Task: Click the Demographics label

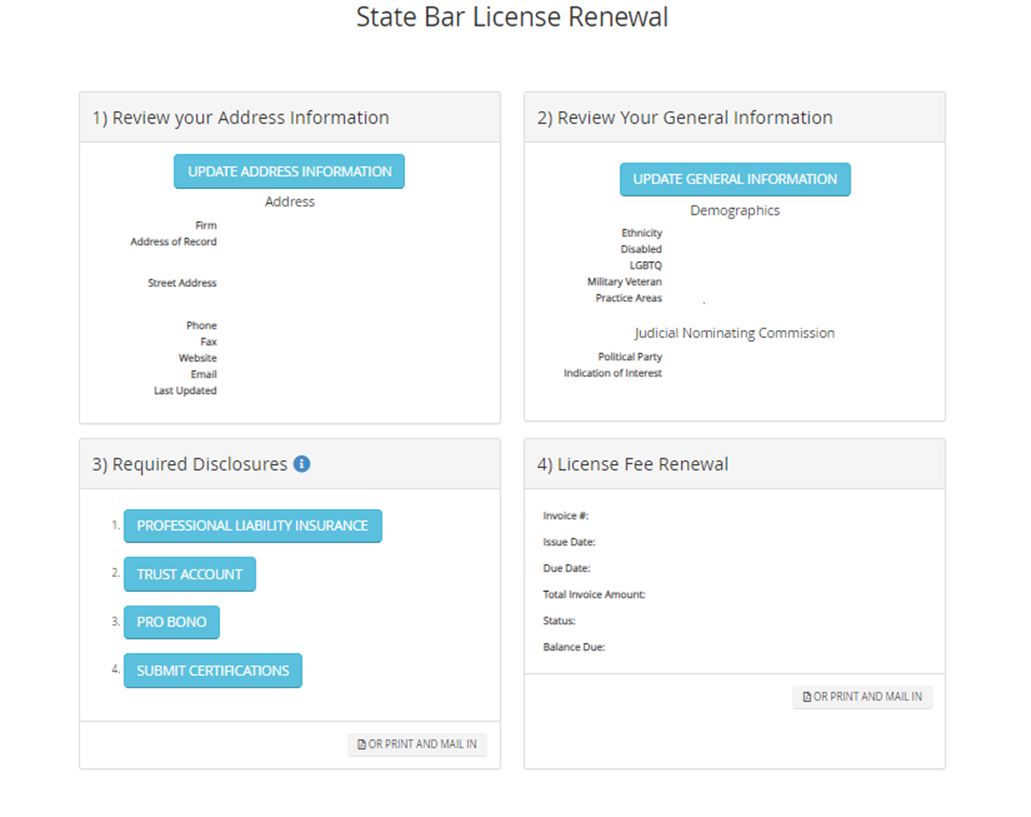Action: (x=734, y=210)
